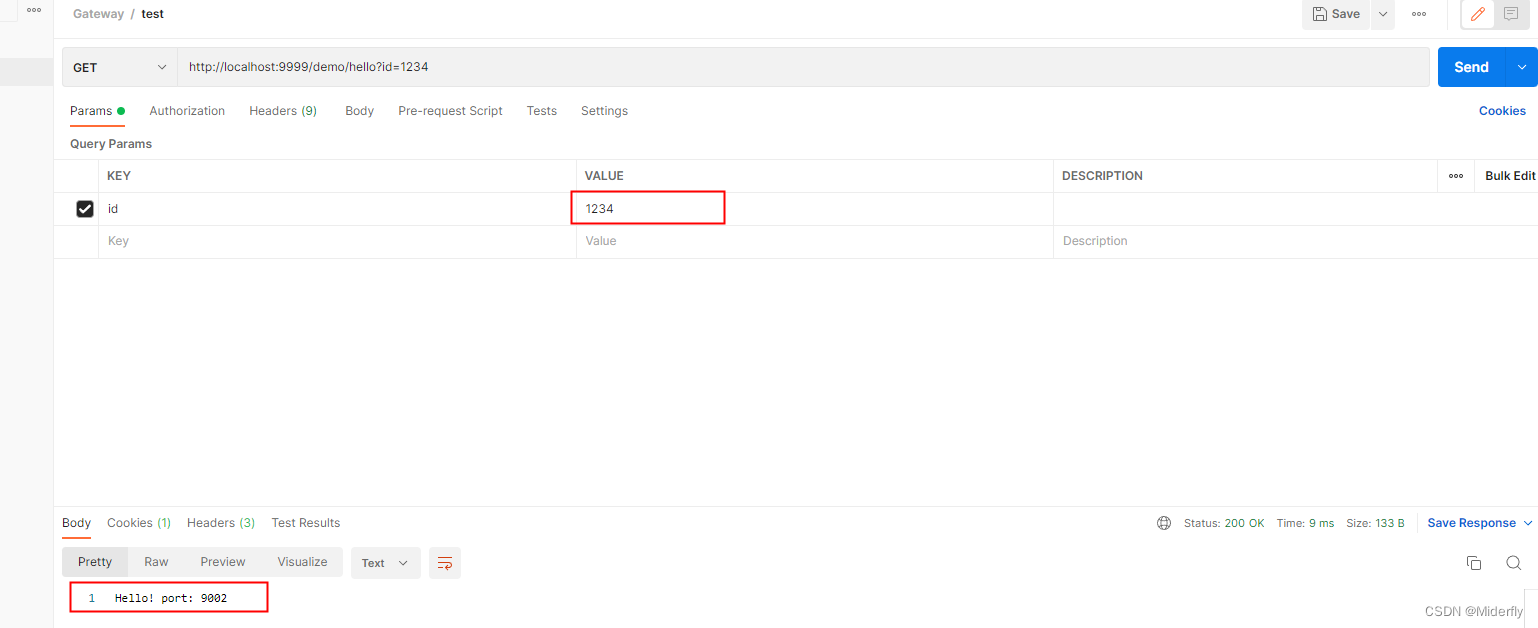Open the request Body tab
This screenshot has width=1538, height=628.
pyautogui.click(x=359, y=111)
